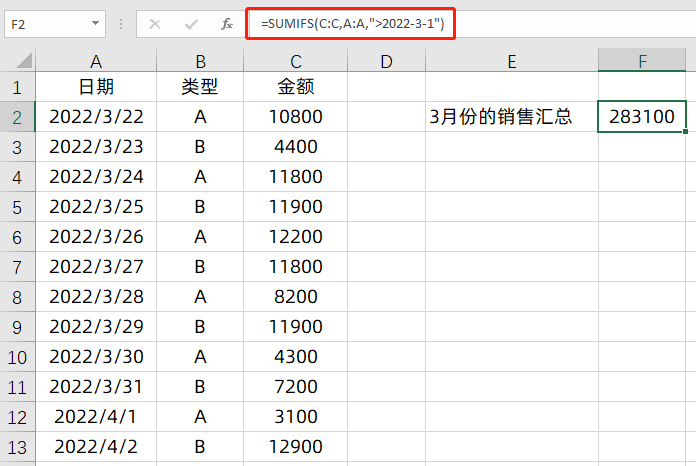
Task: Select column F header
Action: [x=642, y=61]
